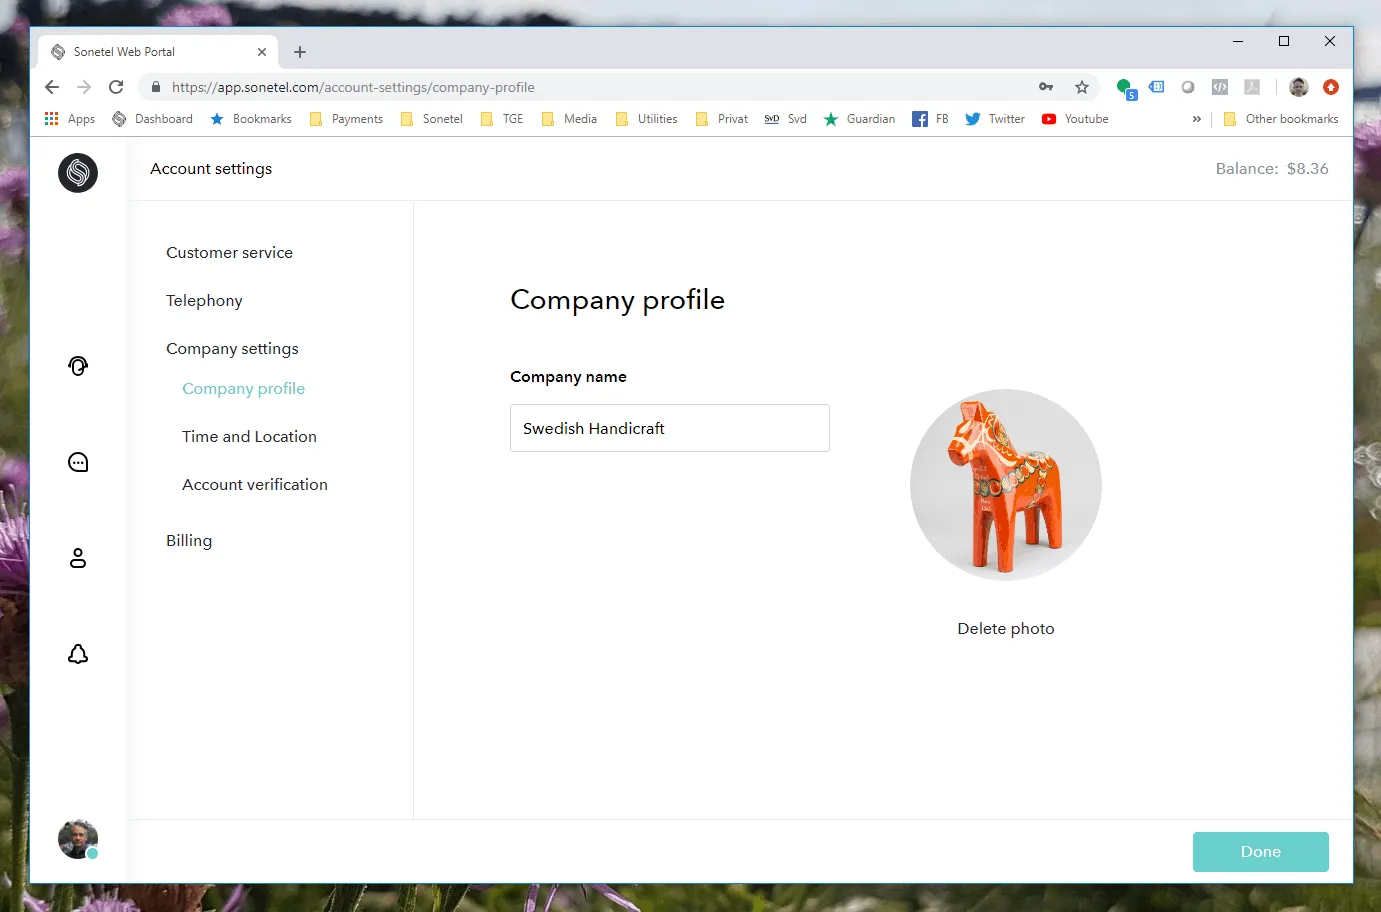This screenshot has height=912, width=1381.
Task: Open the Payments bookmark folder
Action: click(x=346, y=119)
